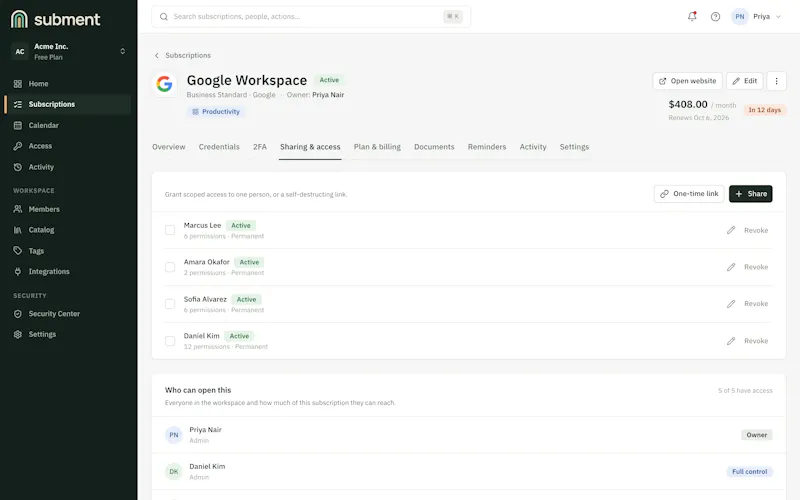Expand the Acme Inc. workspace switcher
Screen dimensions: 800x500
[x=122, y=52]
